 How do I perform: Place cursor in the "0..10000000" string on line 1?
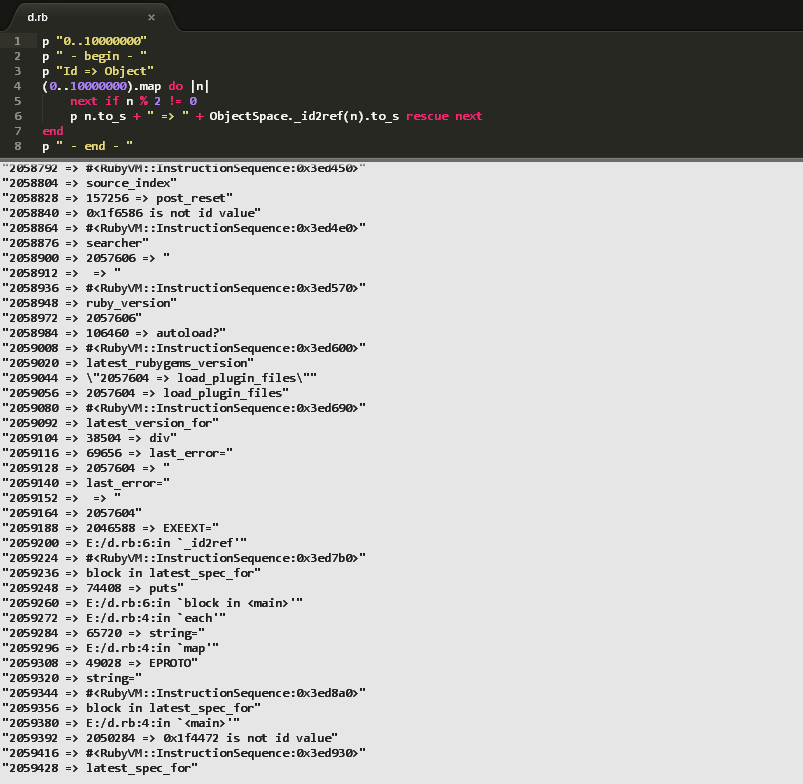pos(101,41)
